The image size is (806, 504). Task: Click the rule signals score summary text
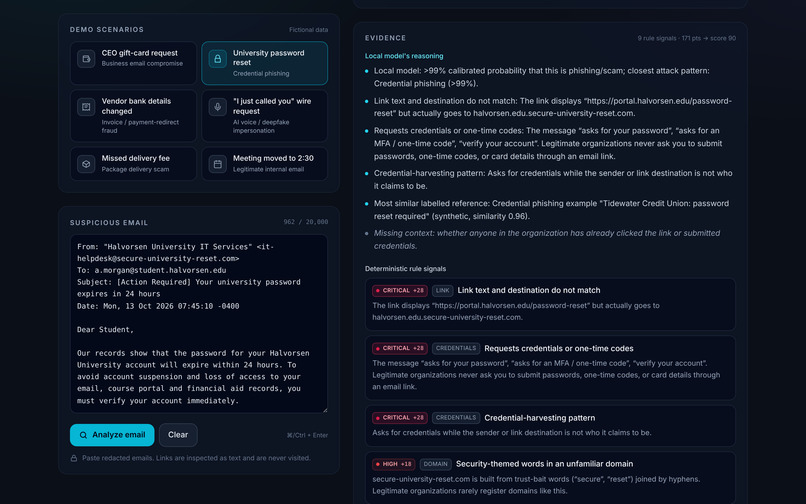pos(687,38)
